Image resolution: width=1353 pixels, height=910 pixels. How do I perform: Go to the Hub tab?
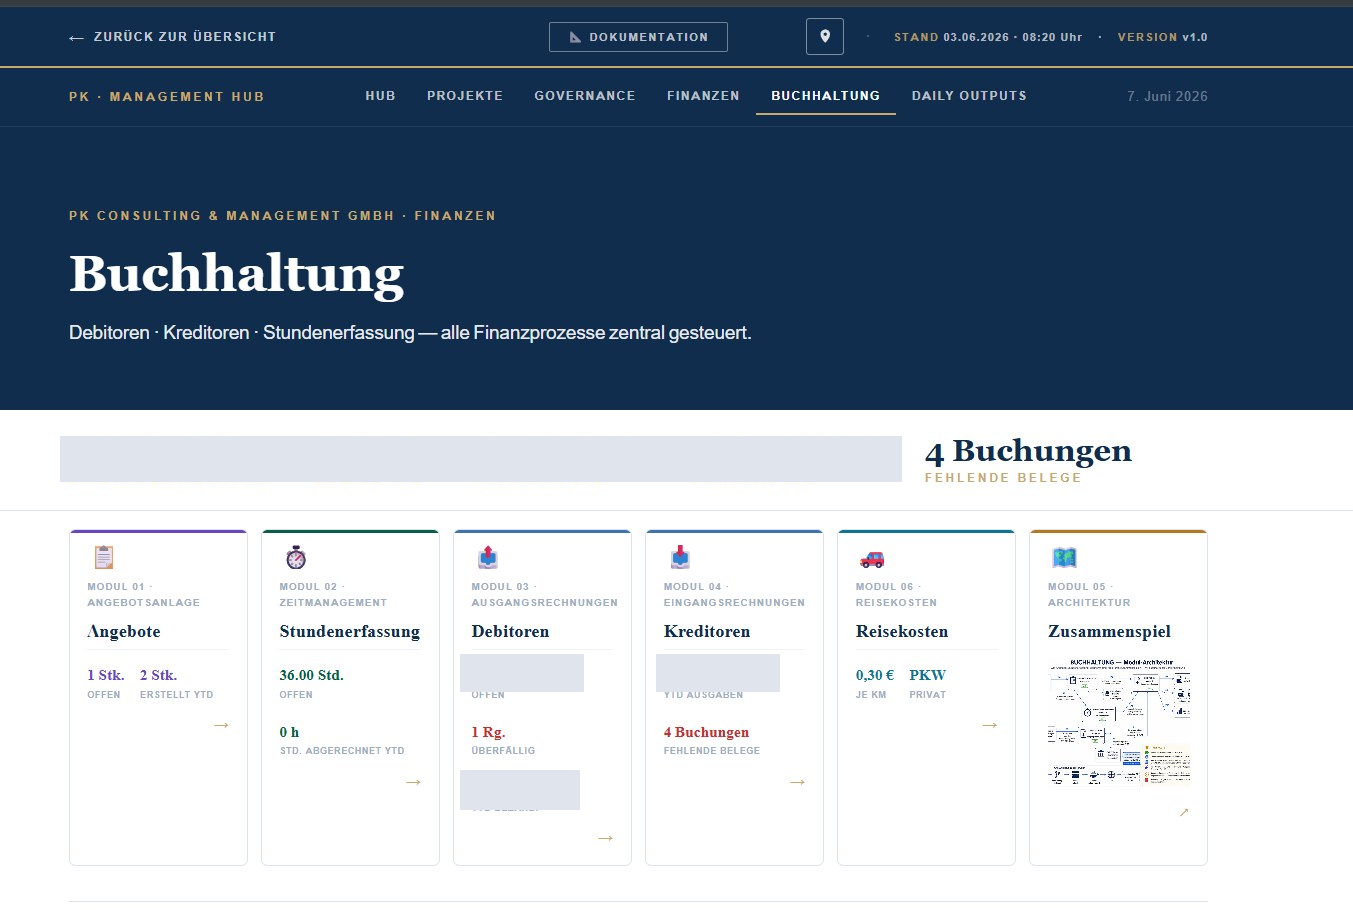(x=380, y=96)
